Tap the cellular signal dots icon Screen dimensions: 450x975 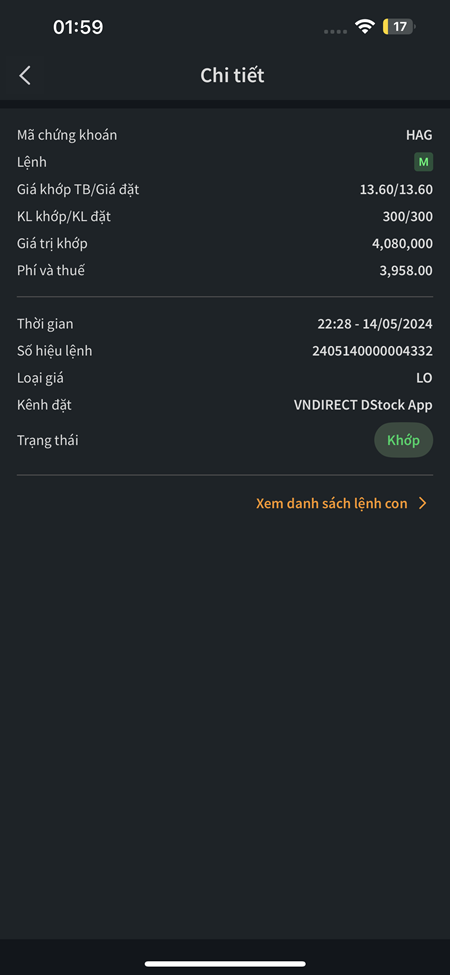click(x=336, y=28)
